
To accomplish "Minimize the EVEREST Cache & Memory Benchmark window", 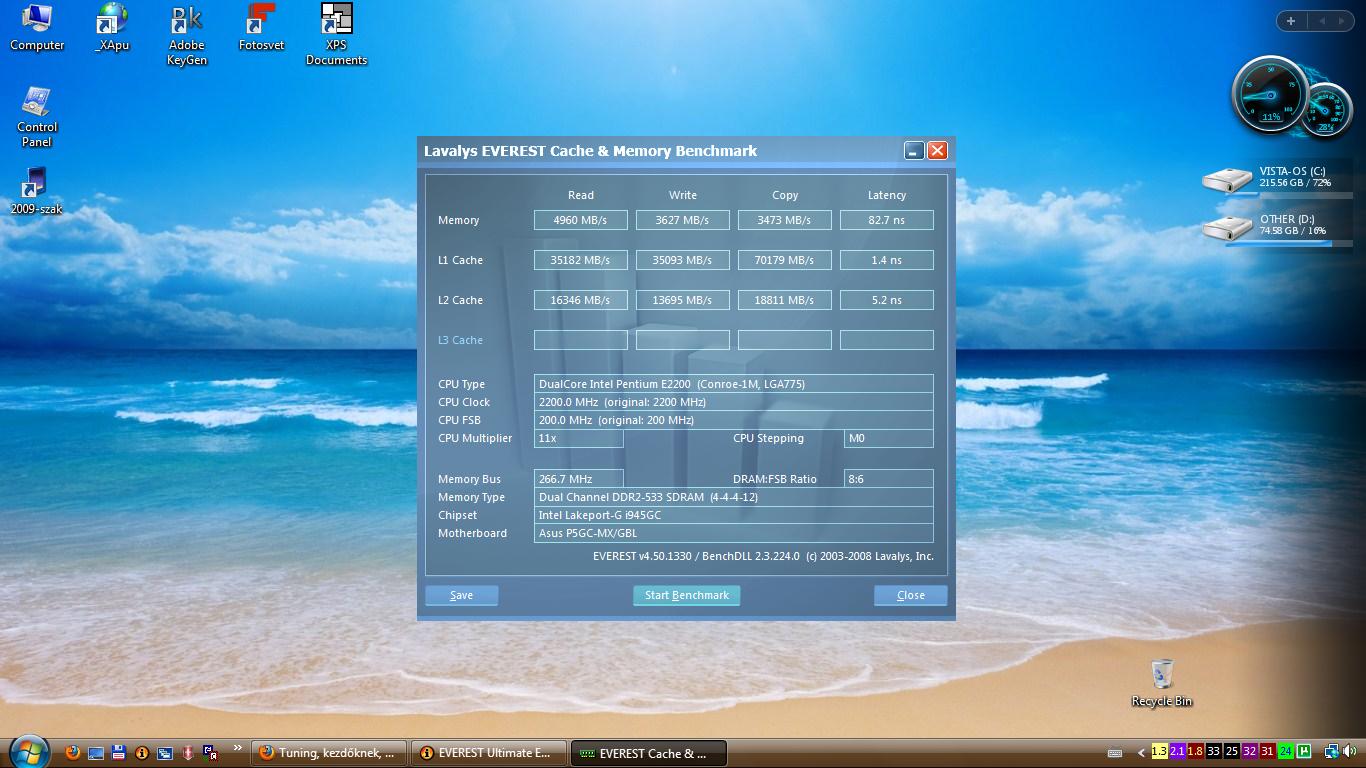I will point(914,151).
